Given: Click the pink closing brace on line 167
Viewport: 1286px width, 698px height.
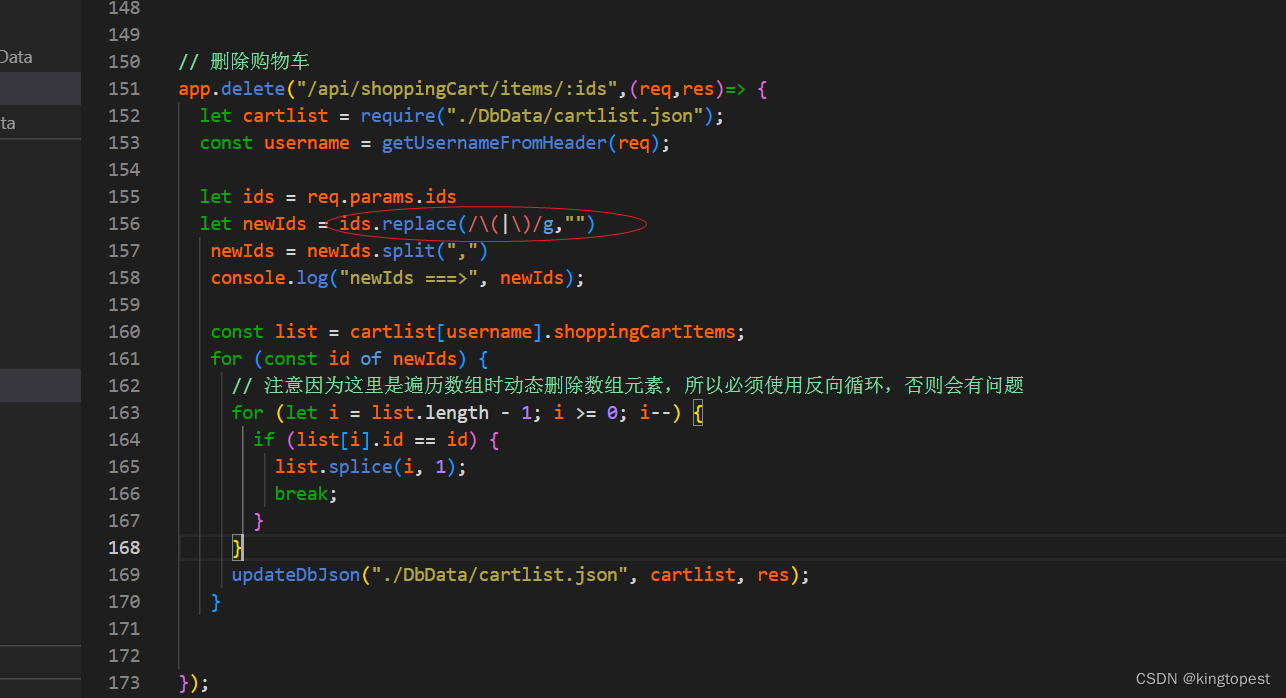Looking at the screenshot, I should pos(259,521).
